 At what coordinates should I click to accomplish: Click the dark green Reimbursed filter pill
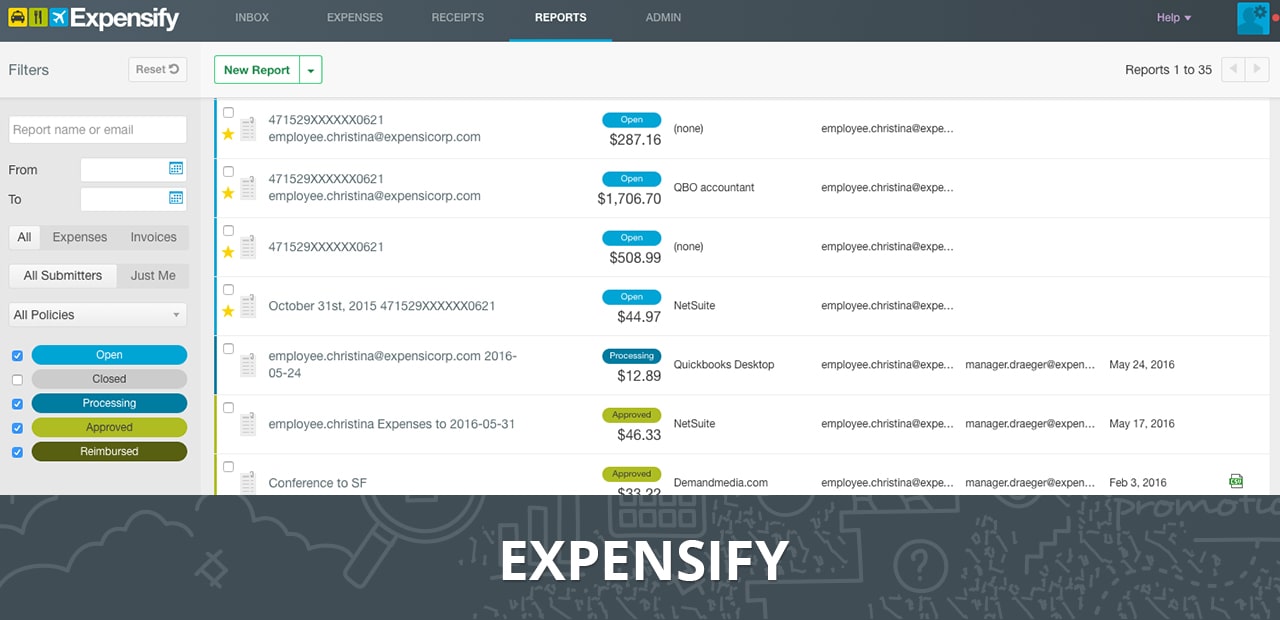coord(109,451)
